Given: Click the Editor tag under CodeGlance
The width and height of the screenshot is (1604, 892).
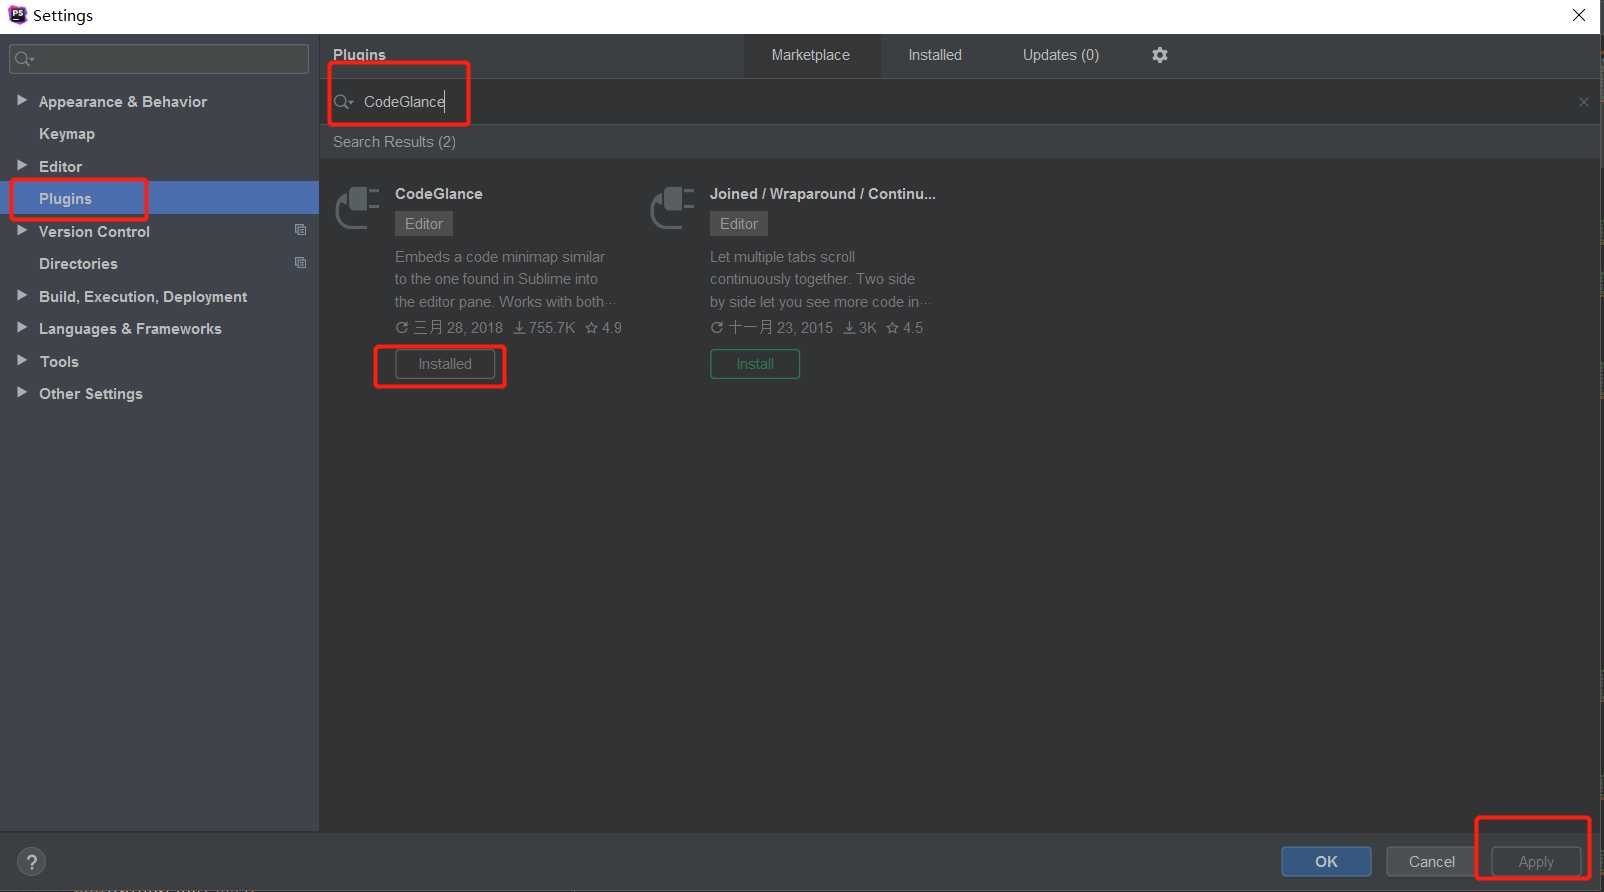Looking at the screenshot, I should pos(424,224).
